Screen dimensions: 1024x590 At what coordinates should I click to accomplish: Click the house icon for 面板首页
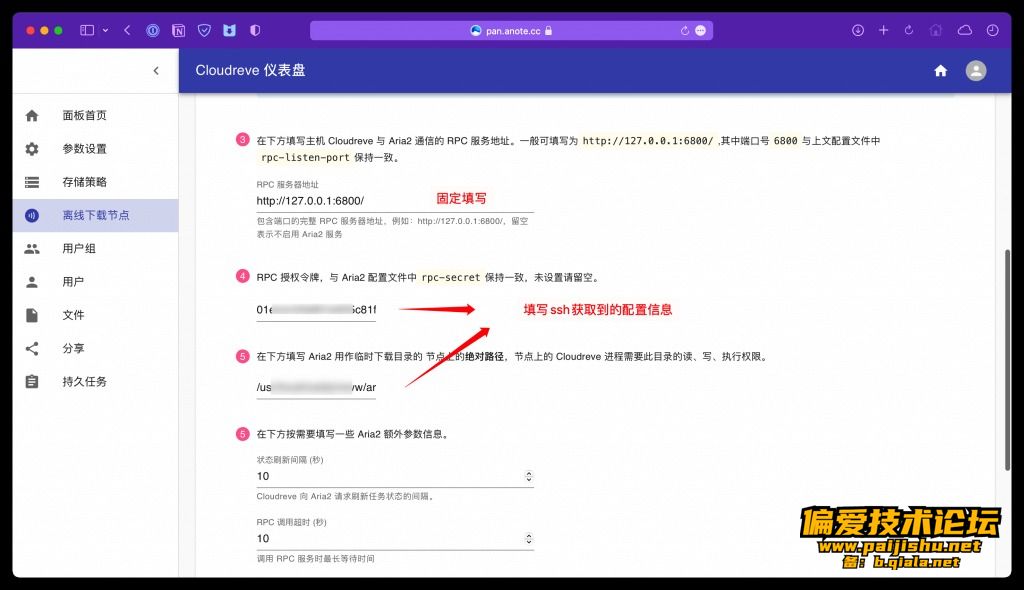[31, 116]
